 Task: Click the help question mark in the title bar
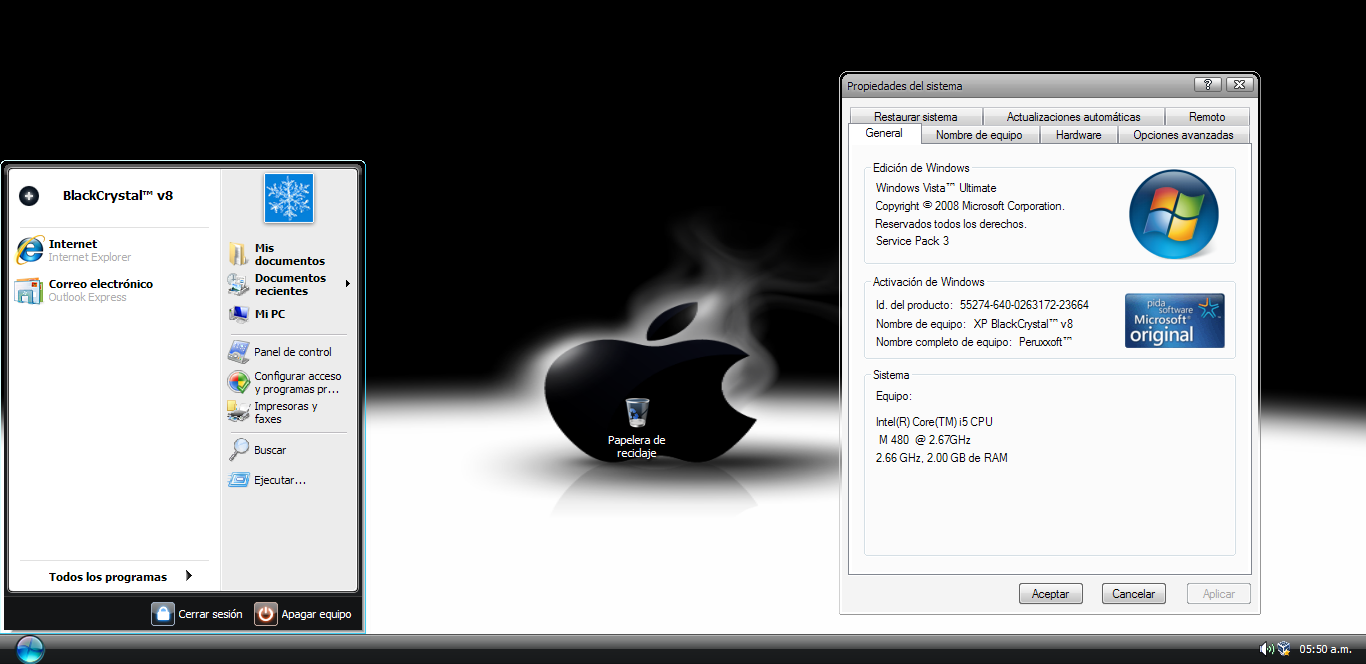point(1207,85)
